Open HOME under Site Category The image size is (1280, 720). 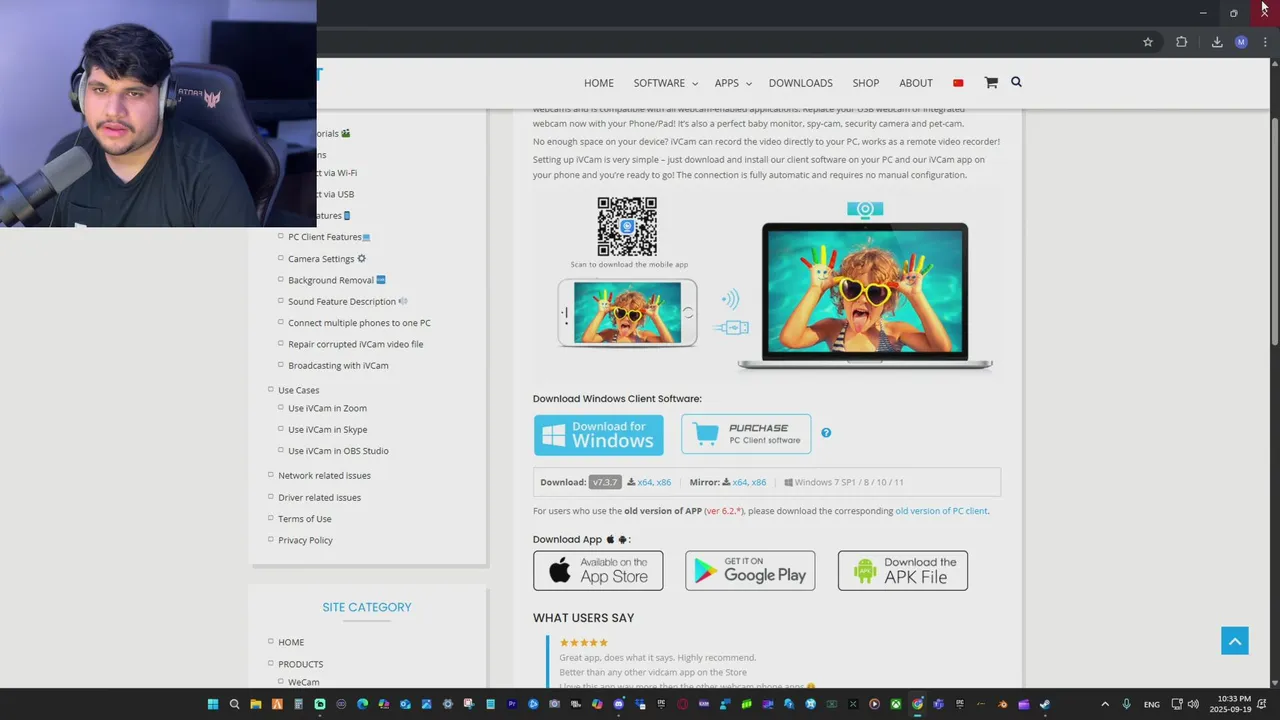[x=291, y=642]
